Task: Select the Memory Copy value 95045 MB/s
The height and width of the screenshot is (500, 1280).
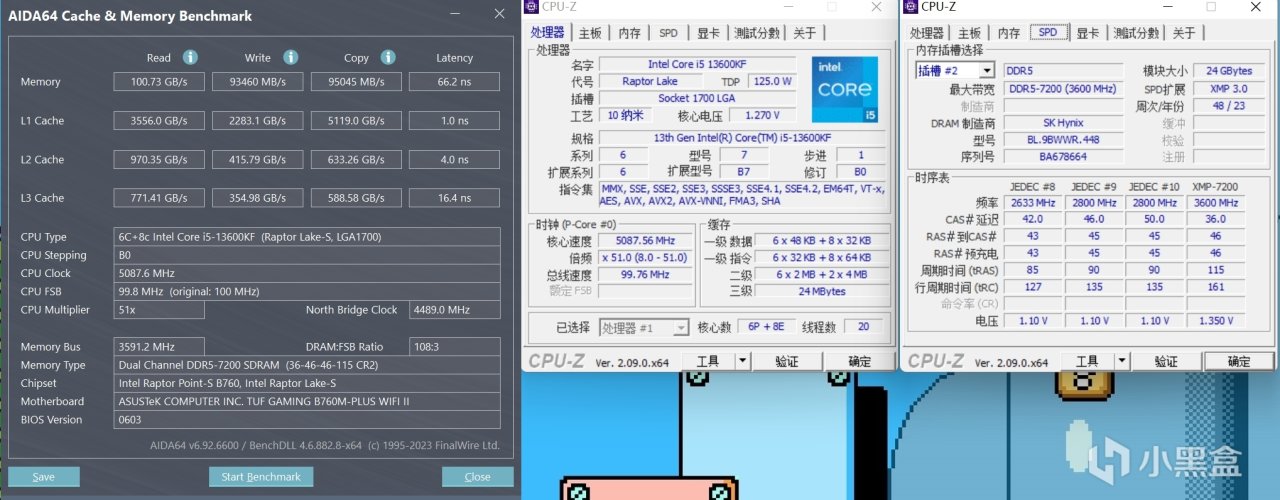Action: [x=355, y=82]
